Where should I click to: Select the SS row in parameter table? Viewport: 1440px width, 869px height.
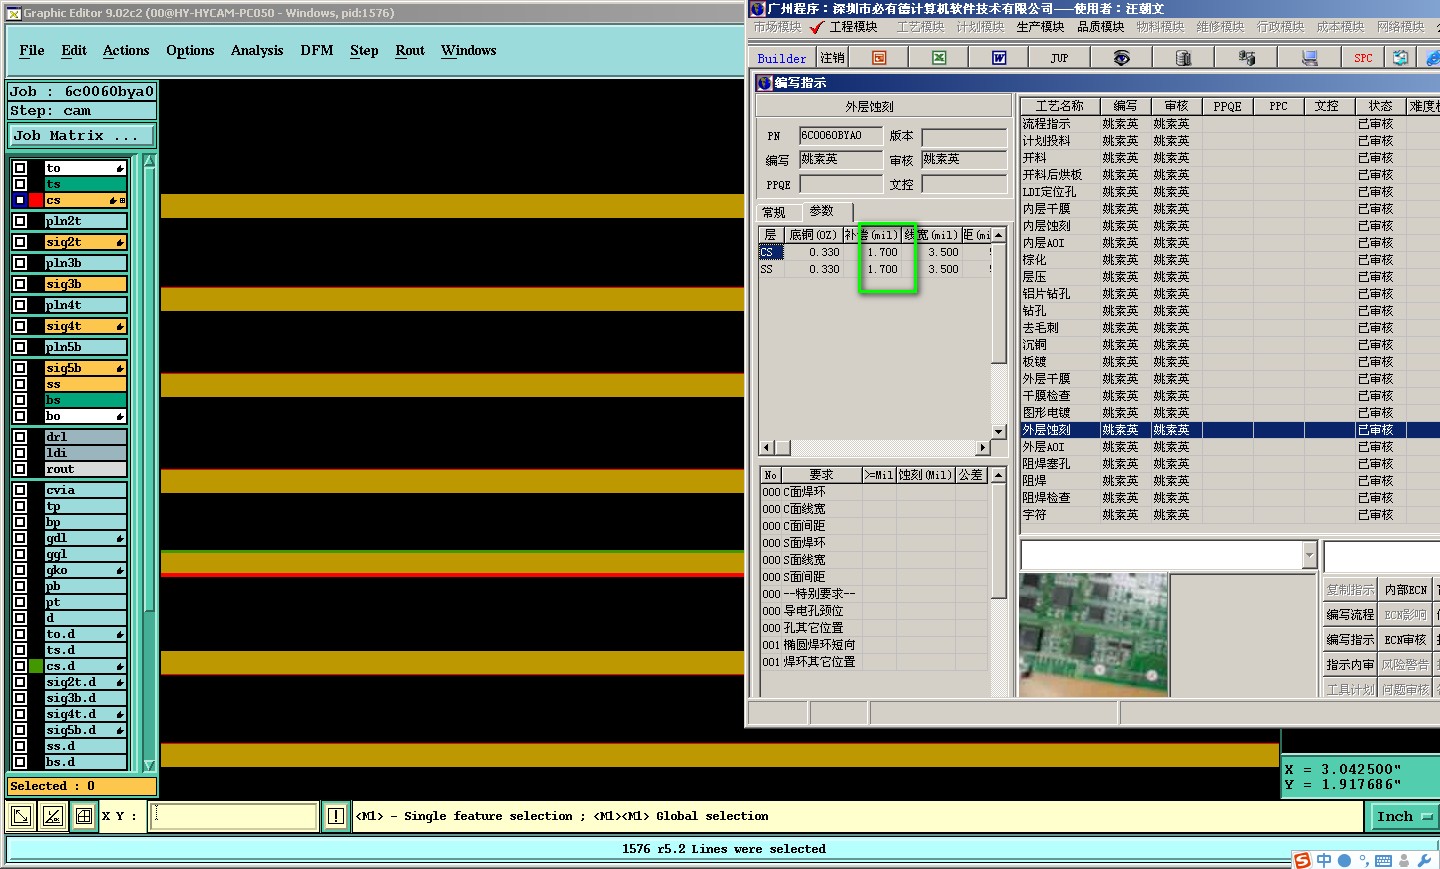[875, 269]
